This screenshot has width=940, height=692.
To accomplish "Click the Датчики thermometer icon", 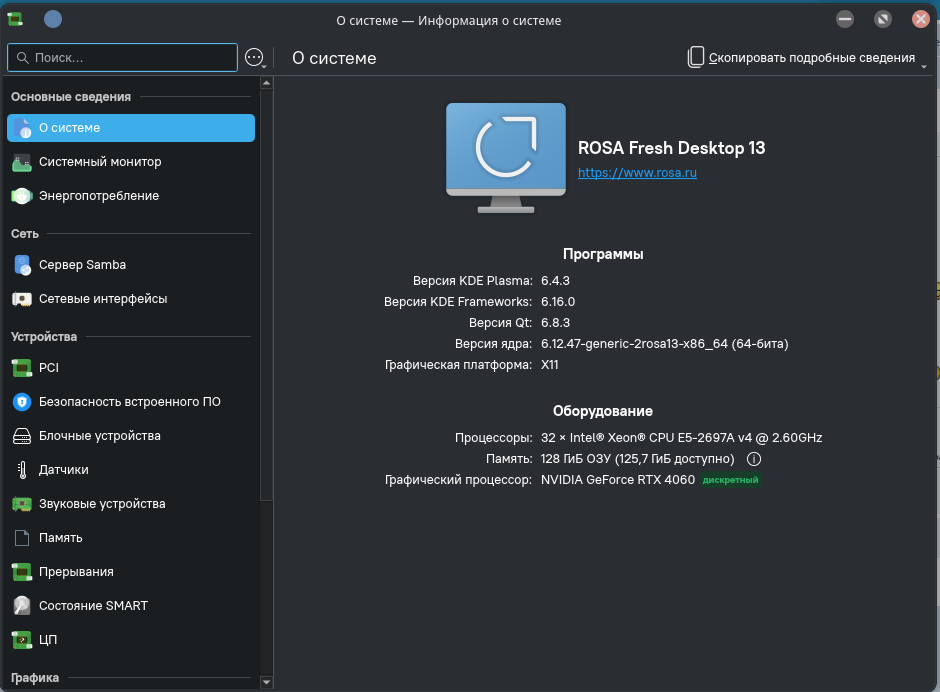I will tap(22, 470).
